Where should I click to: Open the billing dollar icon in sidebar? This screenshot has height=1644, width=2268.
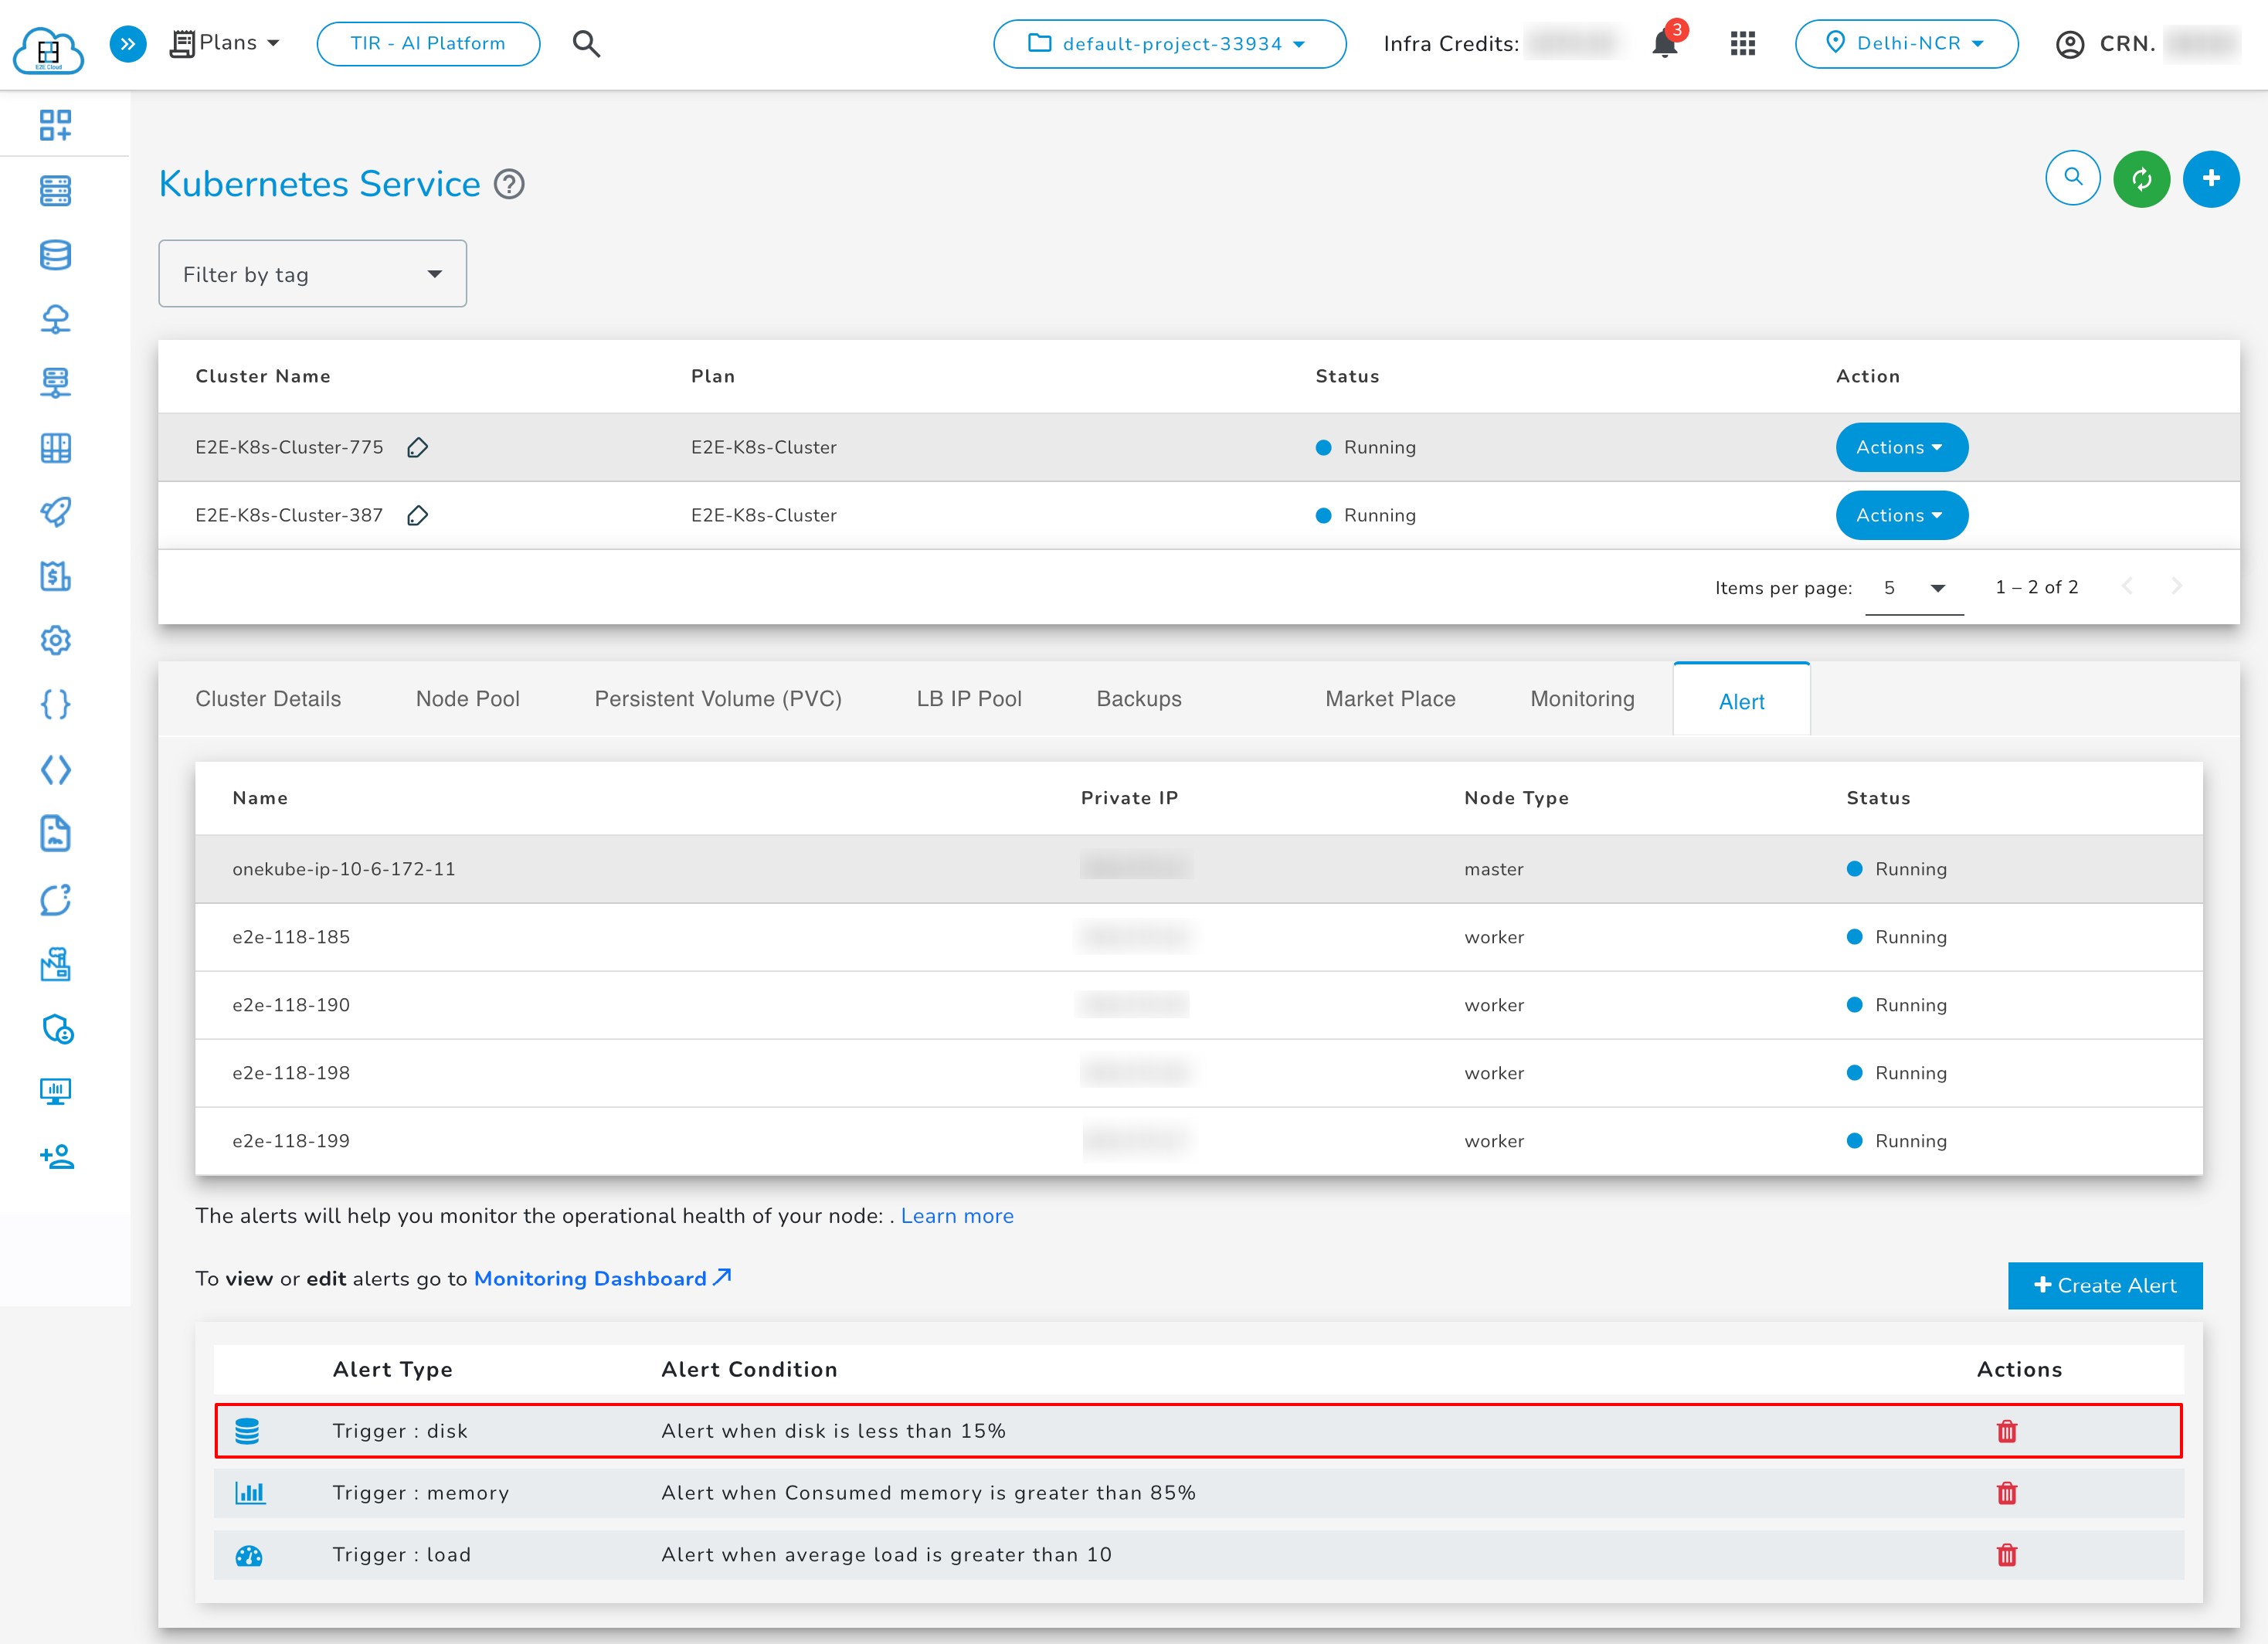(55, 576)
